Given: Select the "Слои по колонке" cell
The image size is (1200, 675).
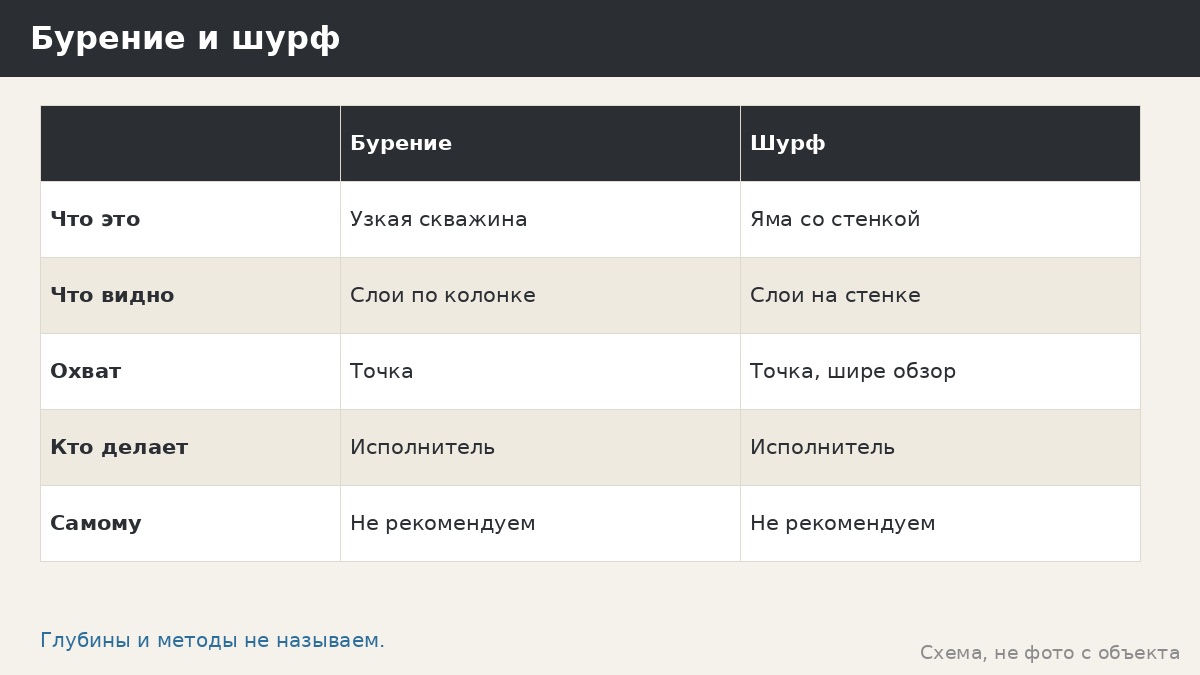Looking at the screenshot, I should [x=540, y=295].
